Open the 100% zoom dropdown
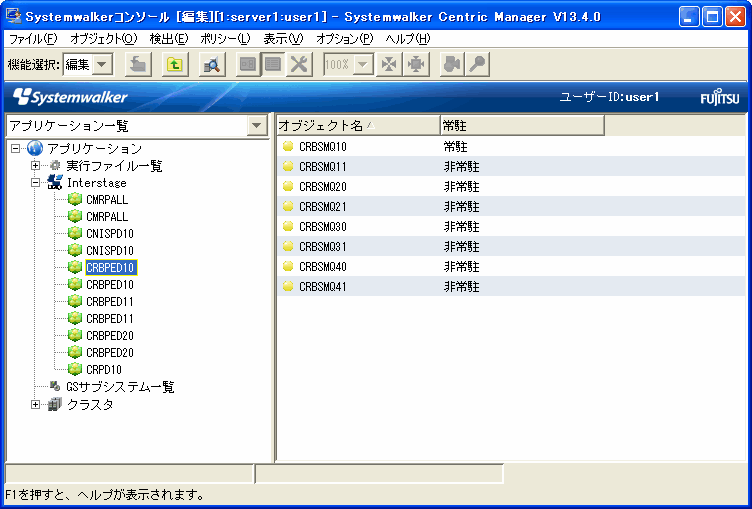Viewport: 752px width, 509px height. 364,64
